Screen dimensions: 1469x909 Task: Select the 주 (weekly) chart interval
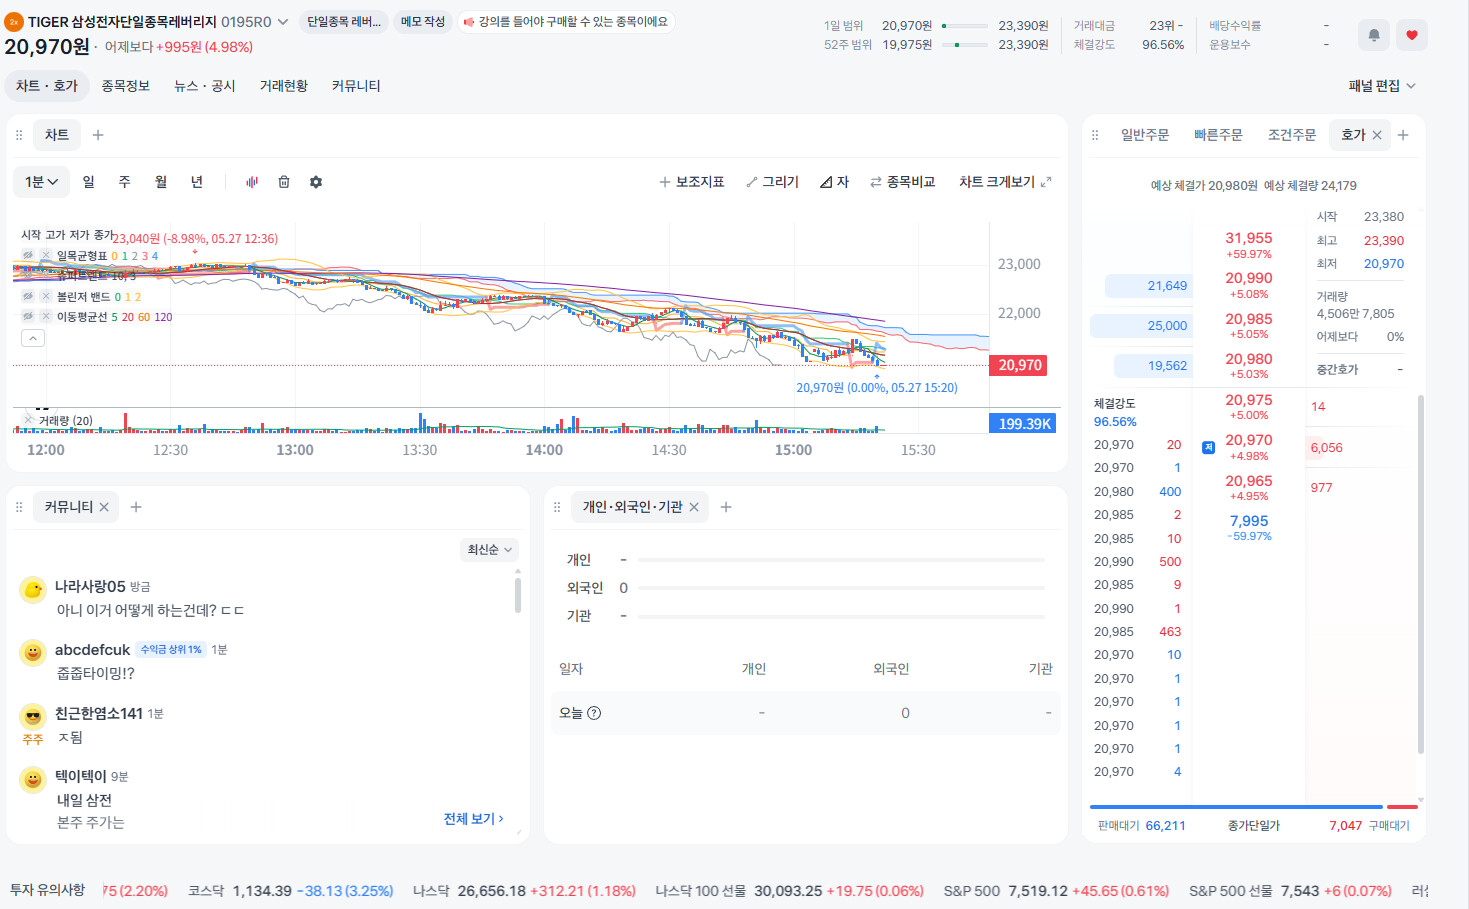click(x=124, y=182)
